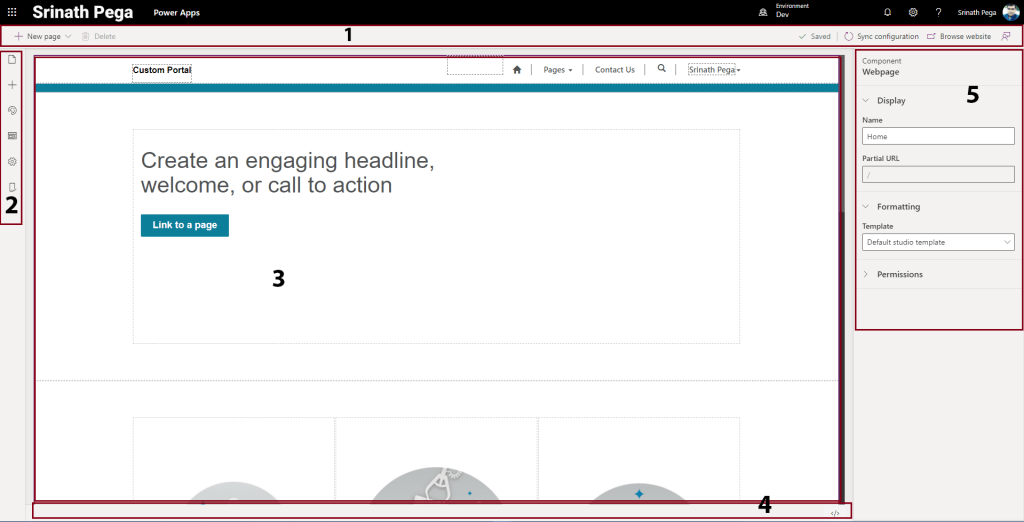This screenshot has width=1024, height=522.
Task: Collapse the Display section
Action: coord(890,100)
